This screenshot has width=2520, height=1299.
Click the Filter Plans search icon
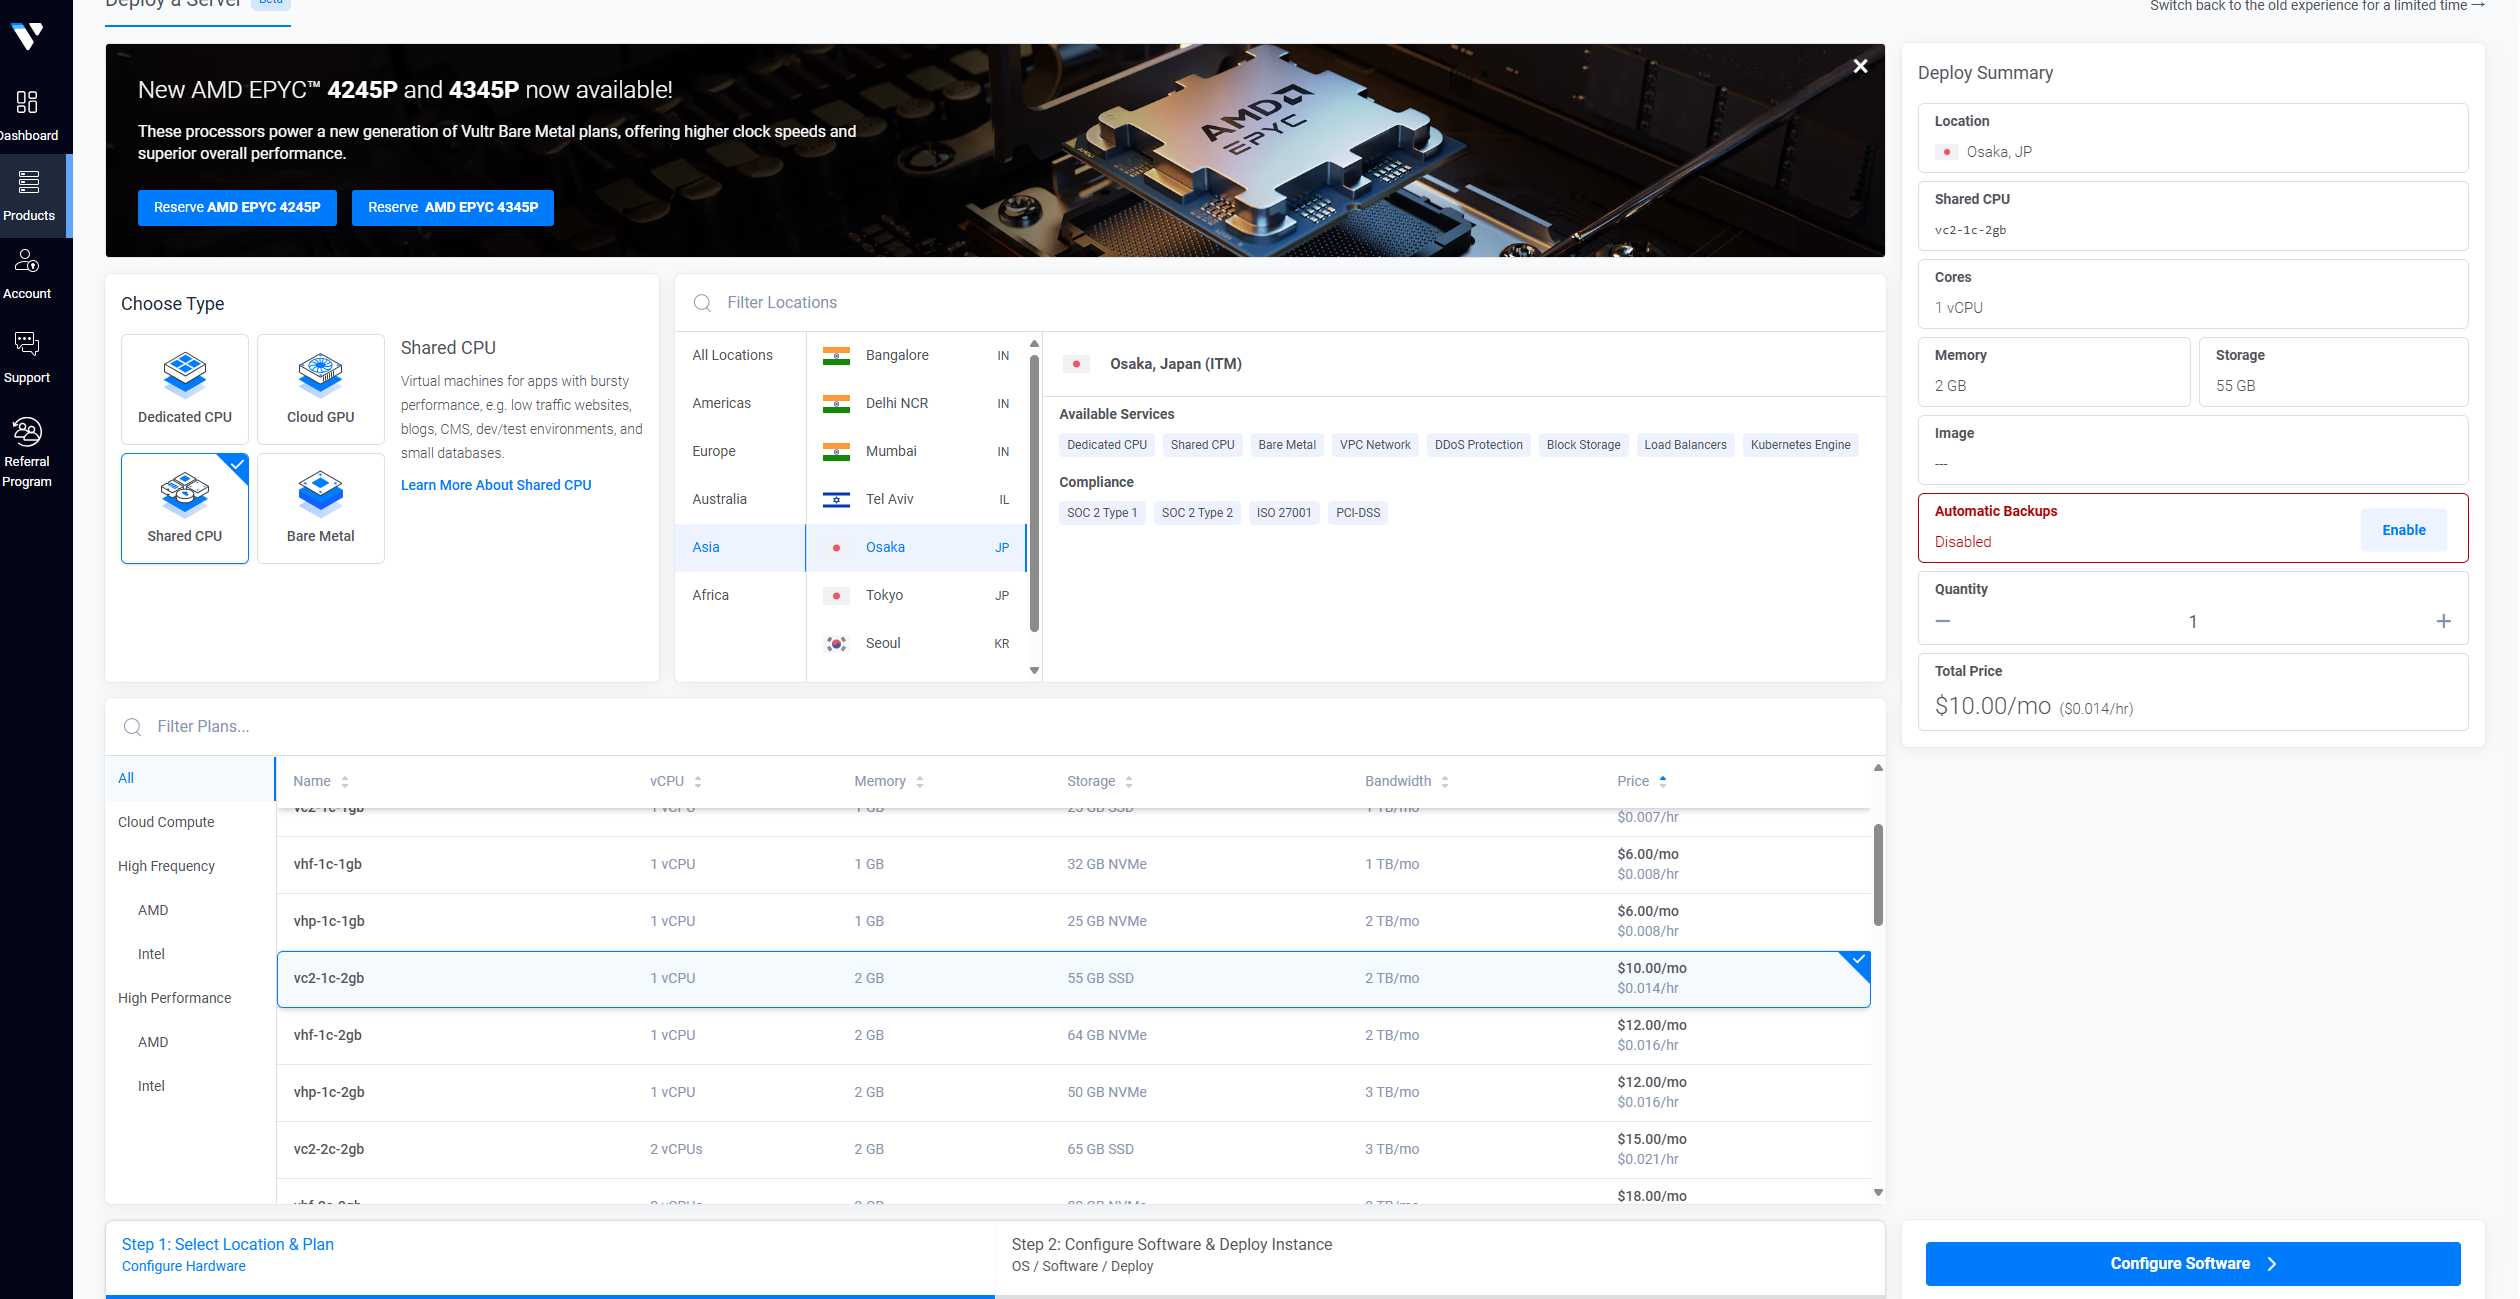click(x=133, y=727)
